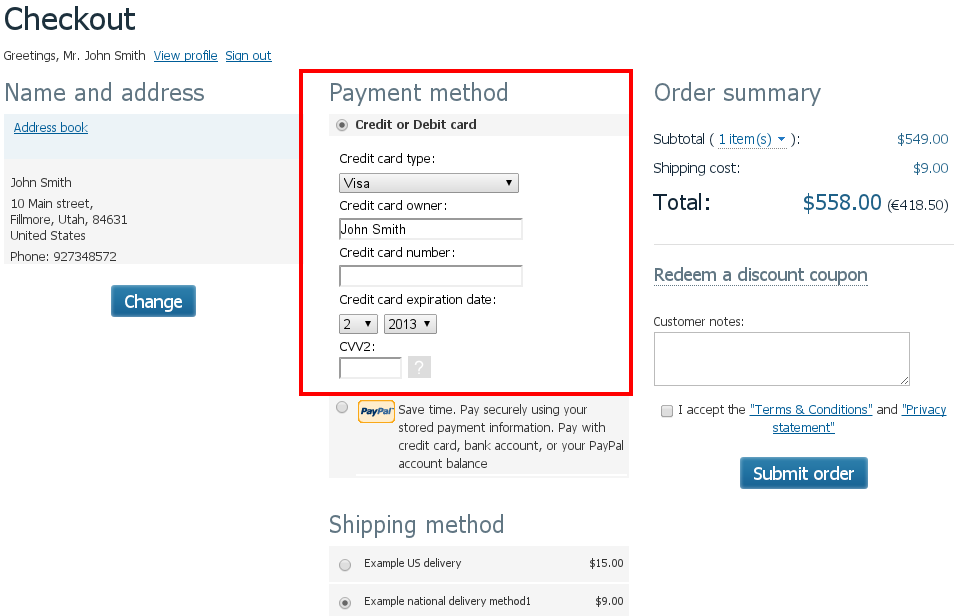Viewport: 960px width, 616px height.
Task: Open the expiration month dropdown
Action: pyautogui.click(x=358, y=324)
